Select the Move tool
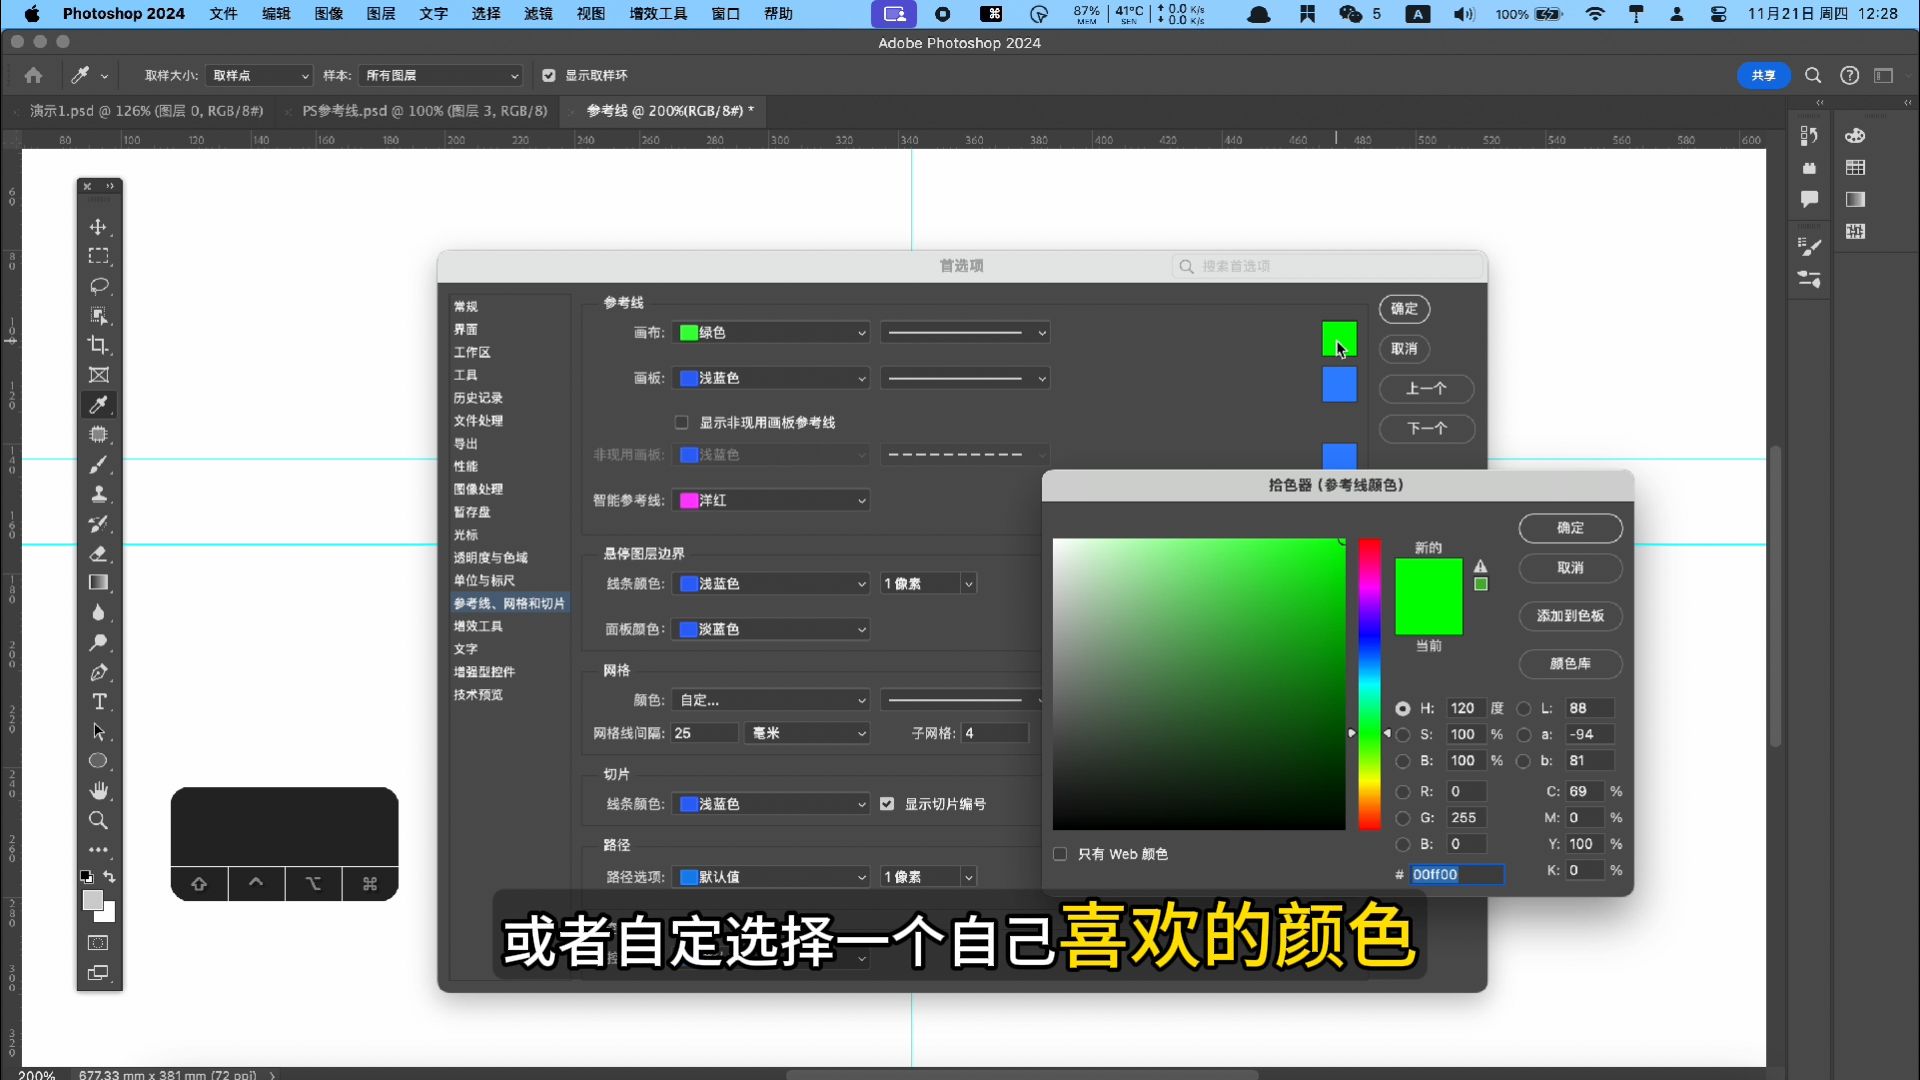1920x1080 pixels. click(x=98, y=227)
